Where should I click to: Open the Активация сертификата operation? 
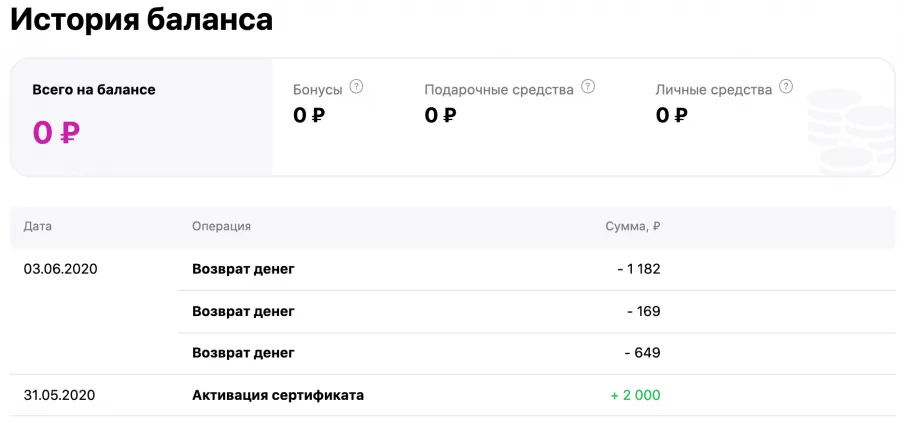[278, 395]
